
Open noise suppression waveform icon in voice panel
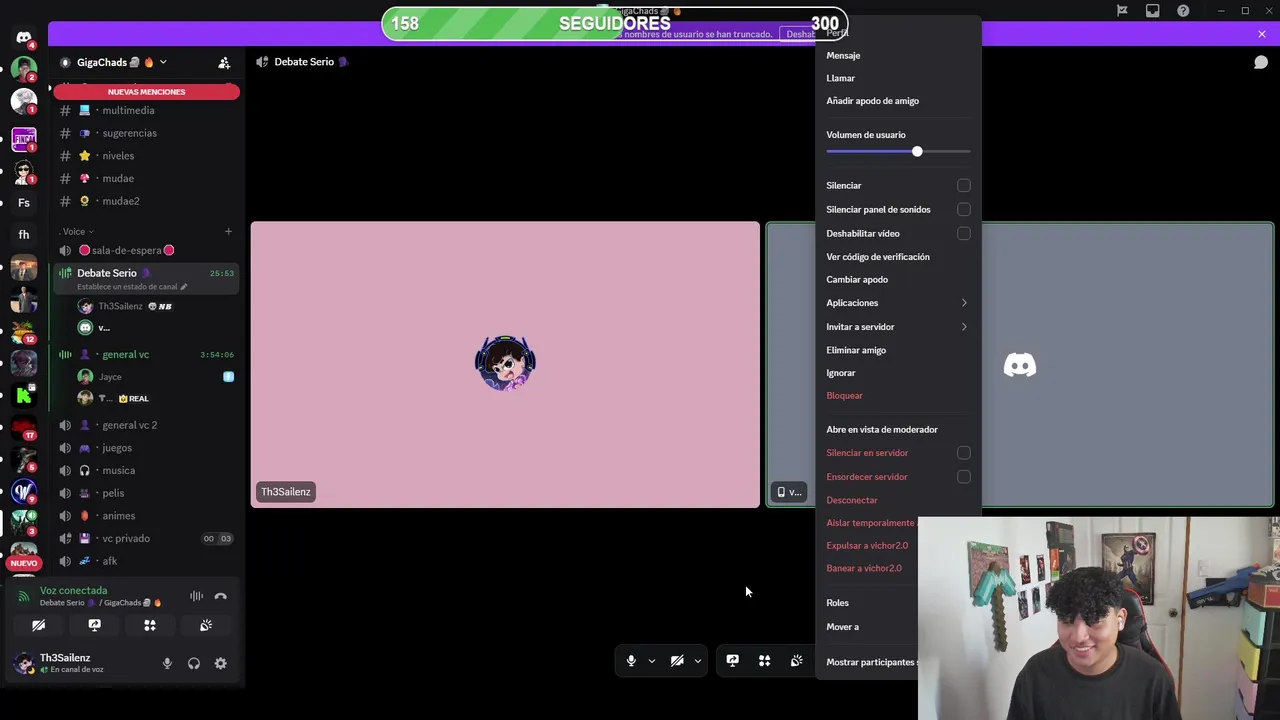coord(196,596)
